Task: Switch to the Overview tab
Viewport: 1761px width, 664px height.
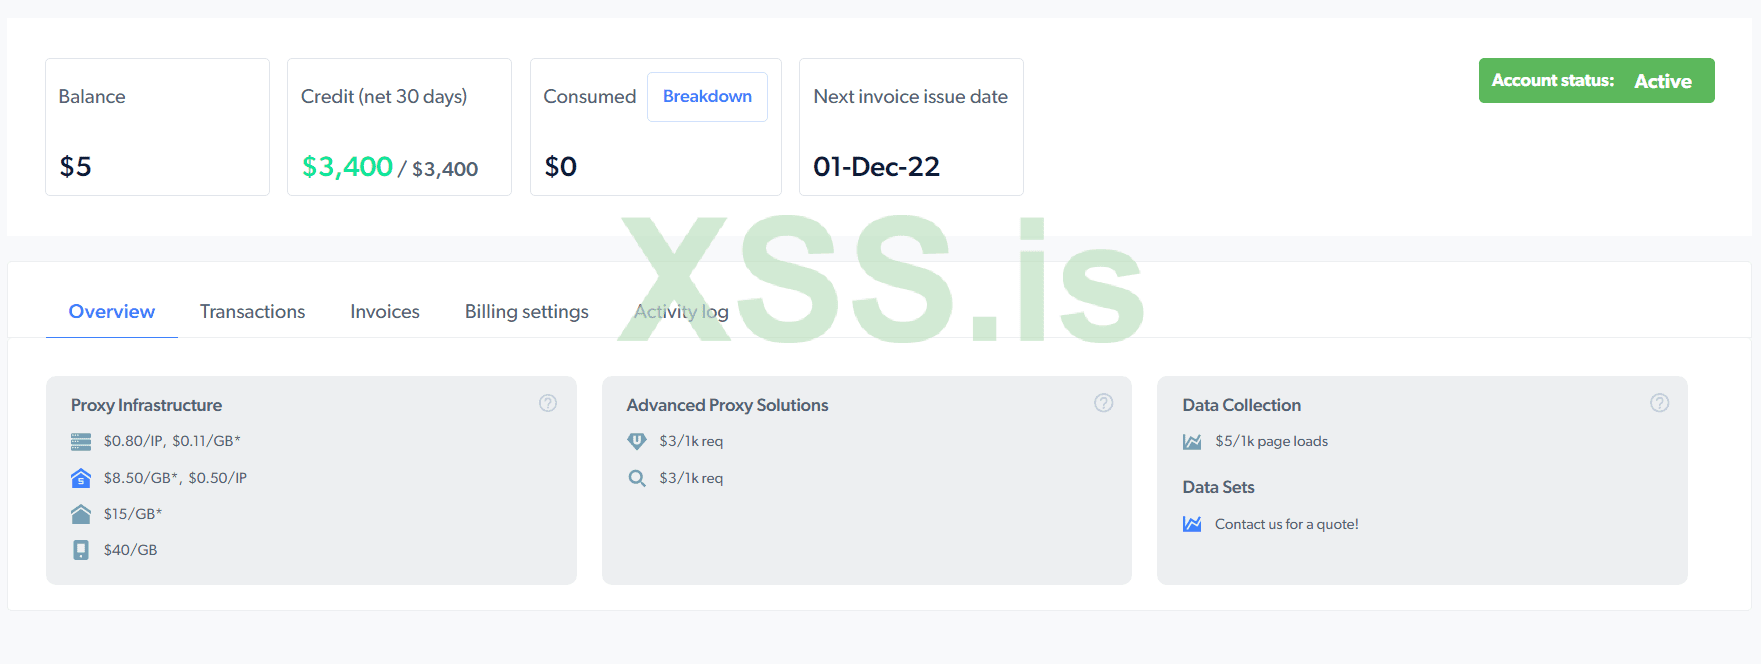Action: [112, 312]
